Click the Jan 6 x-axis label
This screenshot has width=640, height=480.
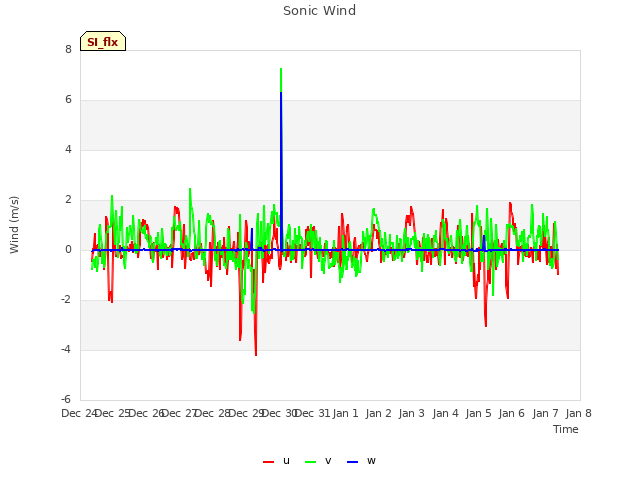click(x=511, y=413)
